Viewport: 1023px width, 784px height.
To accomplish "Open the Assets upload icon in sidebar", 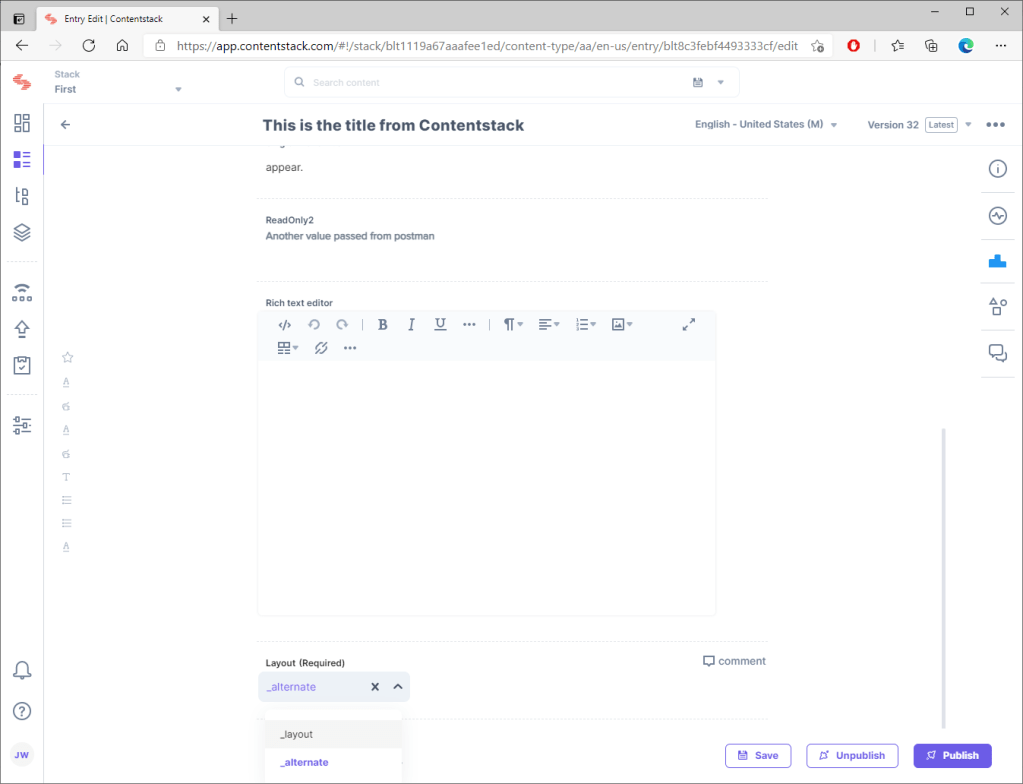I will [x=22, y=329].
